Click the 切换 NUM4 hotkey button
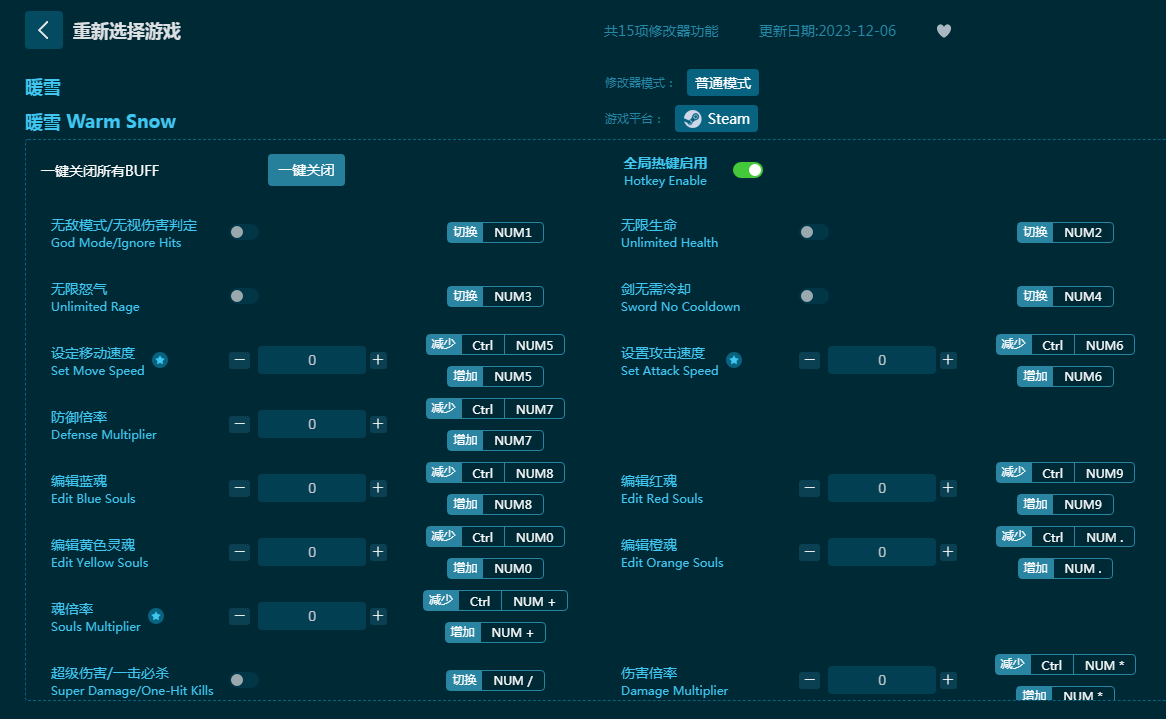The image size is (1166, 719). point(1066,296)
